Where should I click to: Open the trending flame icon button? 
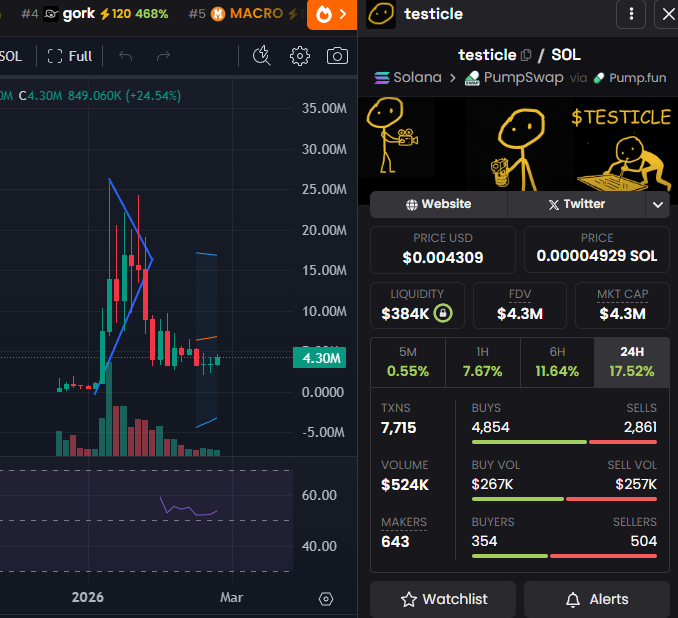332,14
